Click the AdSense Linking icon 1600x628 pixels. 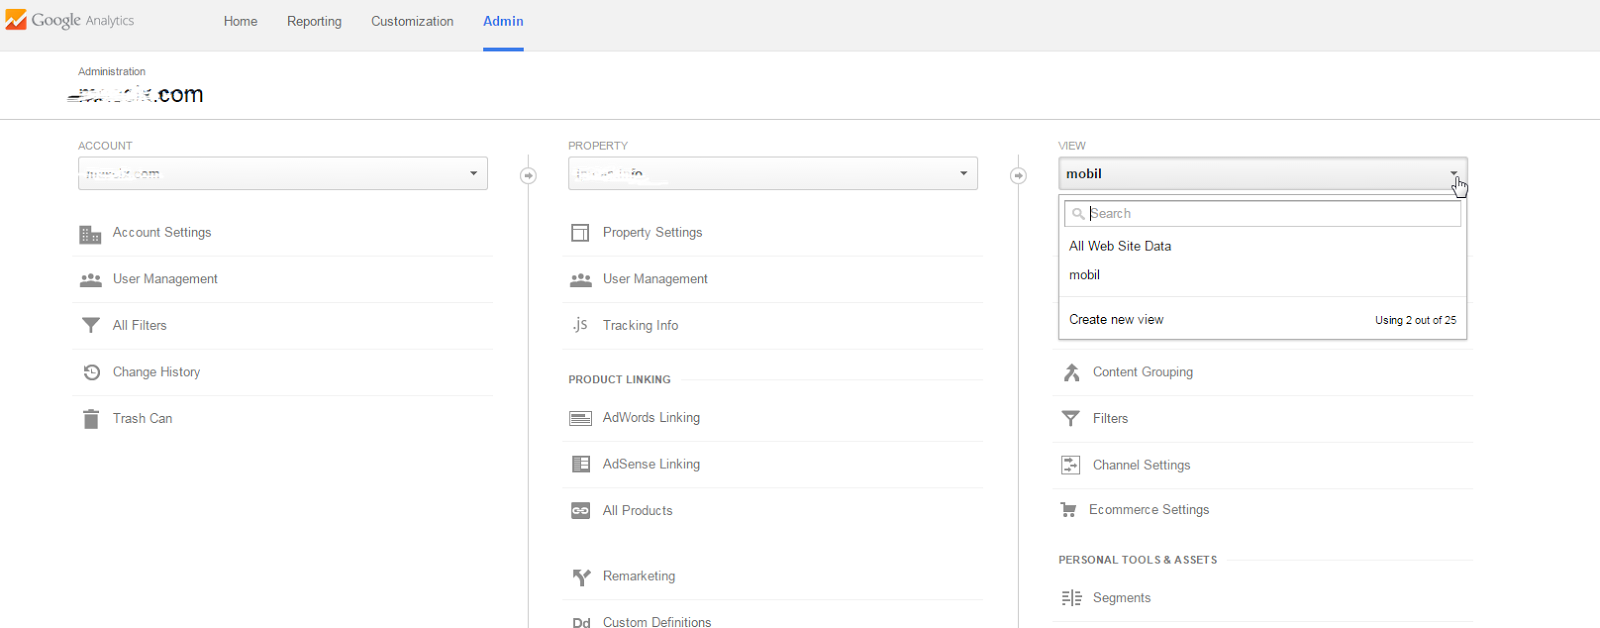tap(580, 464)
